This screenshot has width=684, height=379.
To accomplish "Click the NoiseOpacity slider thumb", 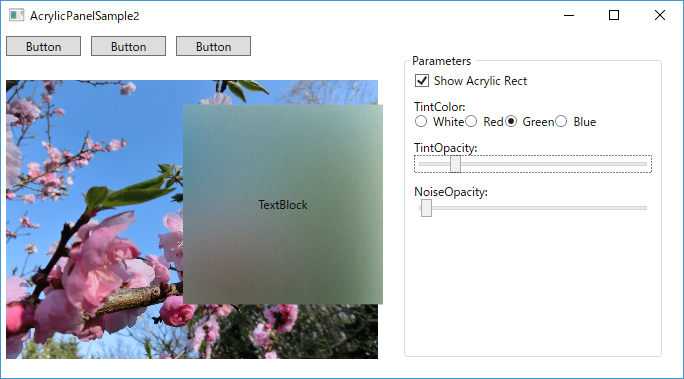I will pos(426,208).
